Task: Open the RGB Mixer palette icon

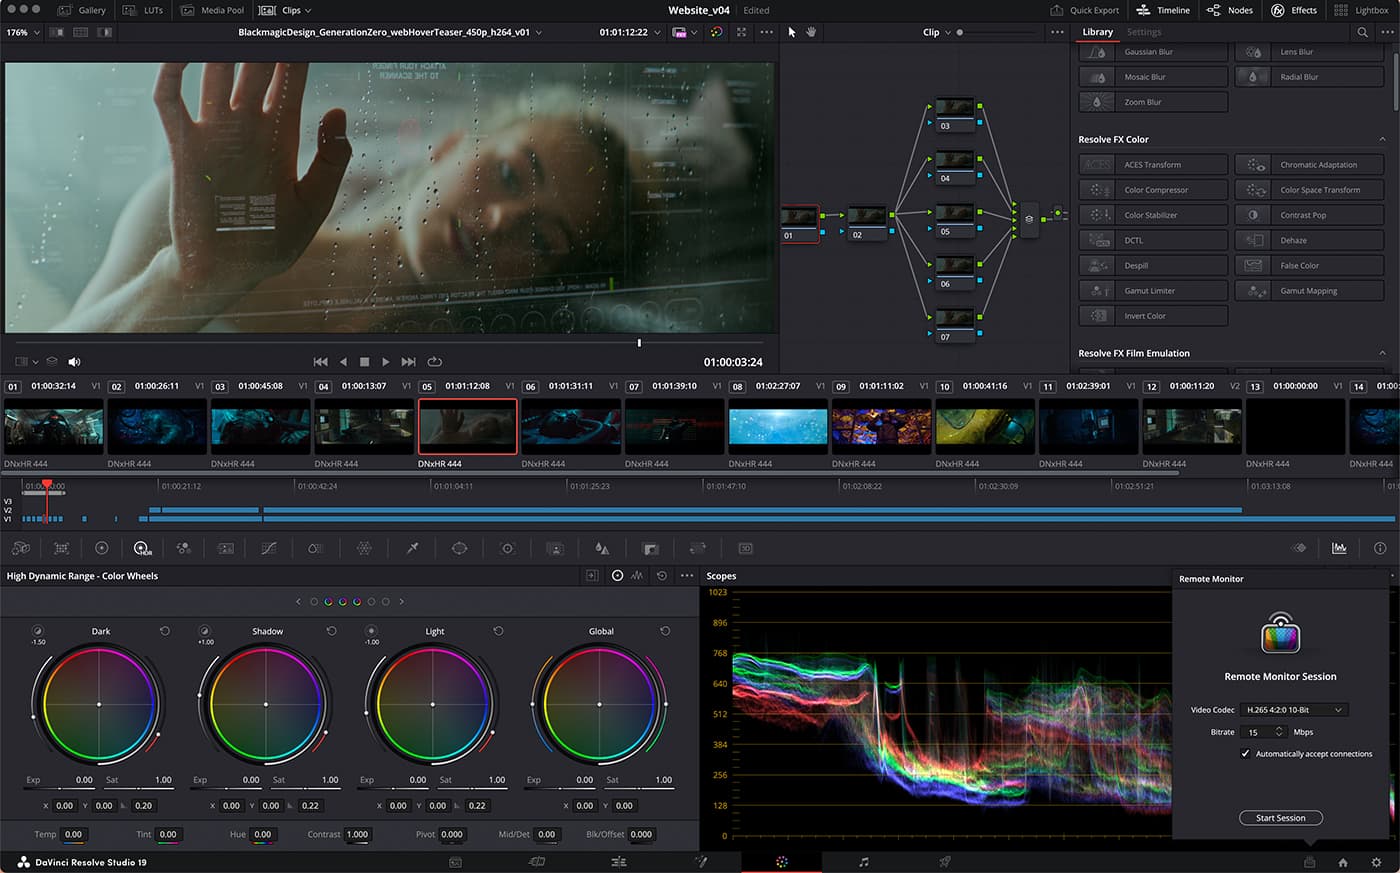Action: coord(184,548)
